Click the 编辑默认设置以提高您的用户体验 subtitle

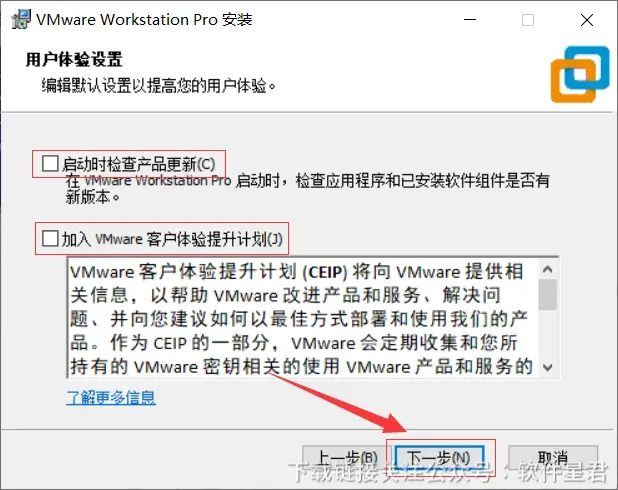(x=159, y=85)
